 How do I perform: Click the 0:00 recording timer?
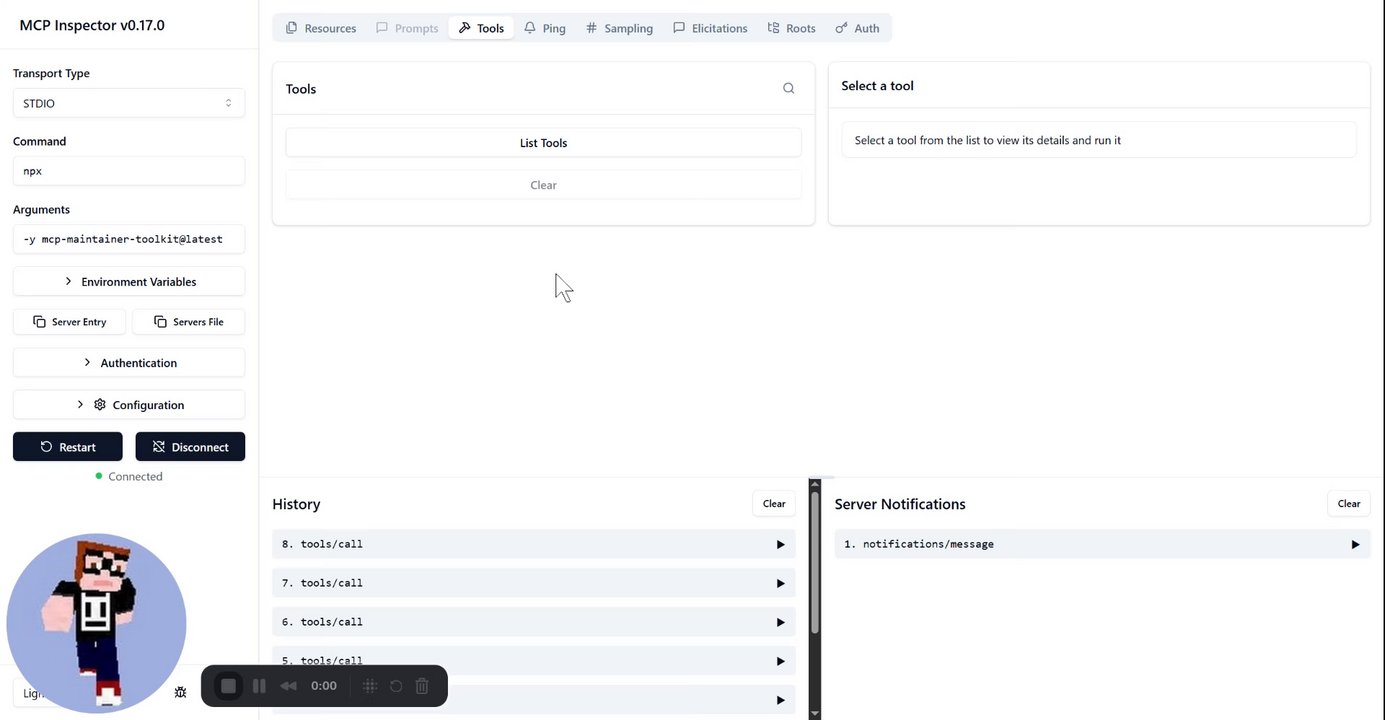coord(324,686)
